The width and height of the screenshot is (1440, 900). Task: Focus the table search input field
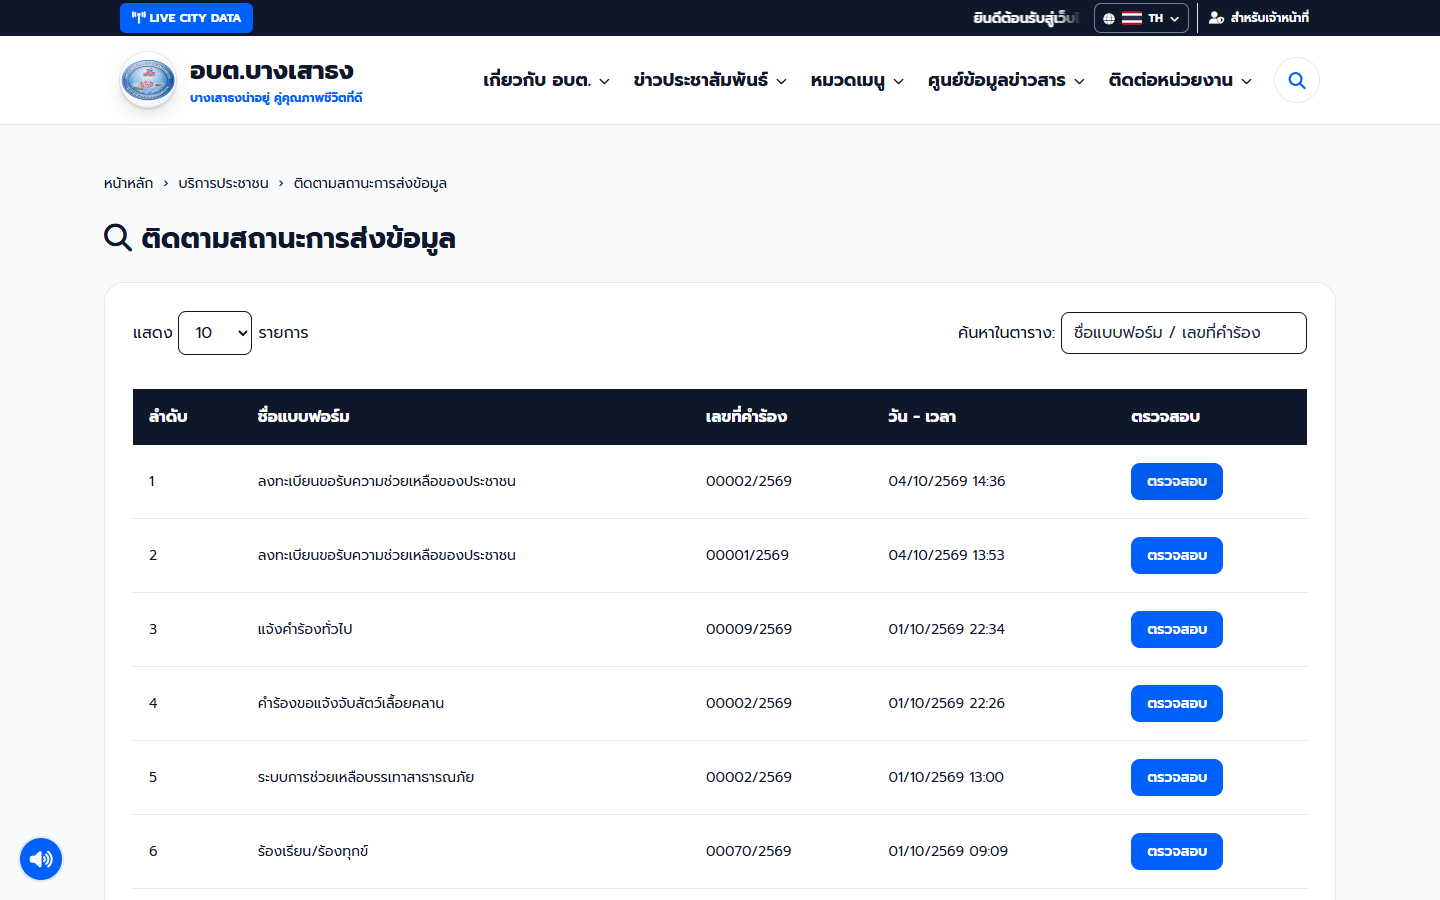tap(1183, 333)
